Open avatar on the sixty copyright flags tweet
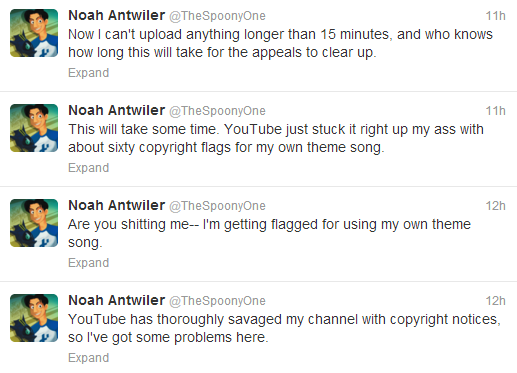This screenshot has width=517, height=373. pyautogui.click(x=34, y=128)
